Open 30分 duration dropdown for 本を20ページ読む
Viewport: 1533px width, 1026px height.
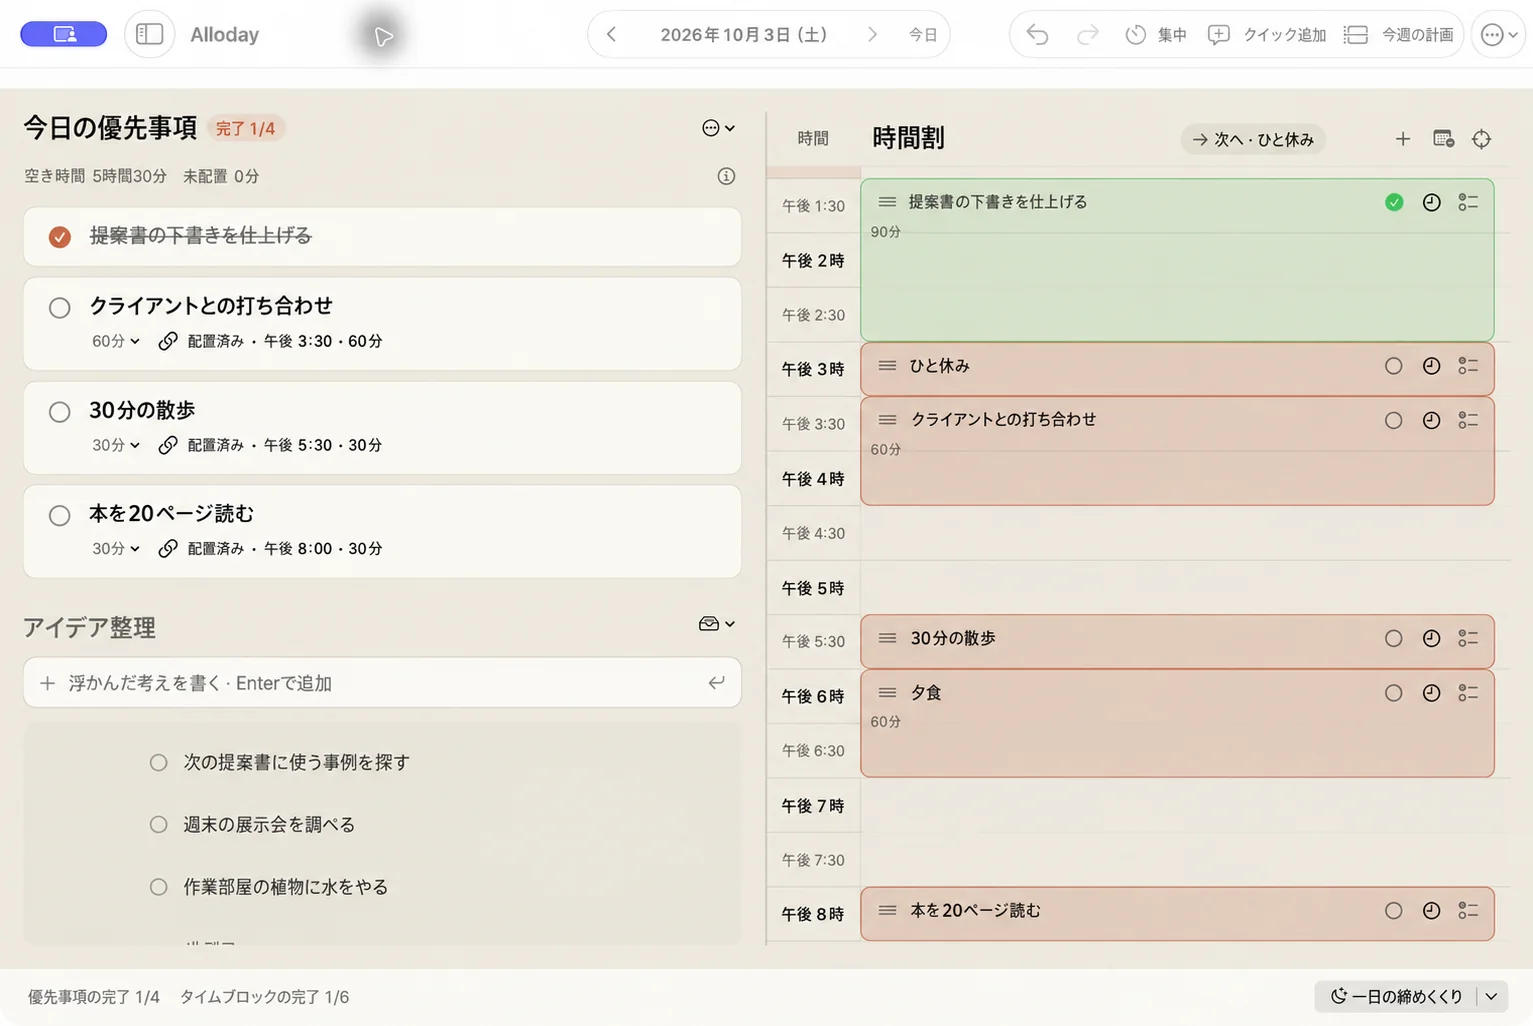click(116, 549)
